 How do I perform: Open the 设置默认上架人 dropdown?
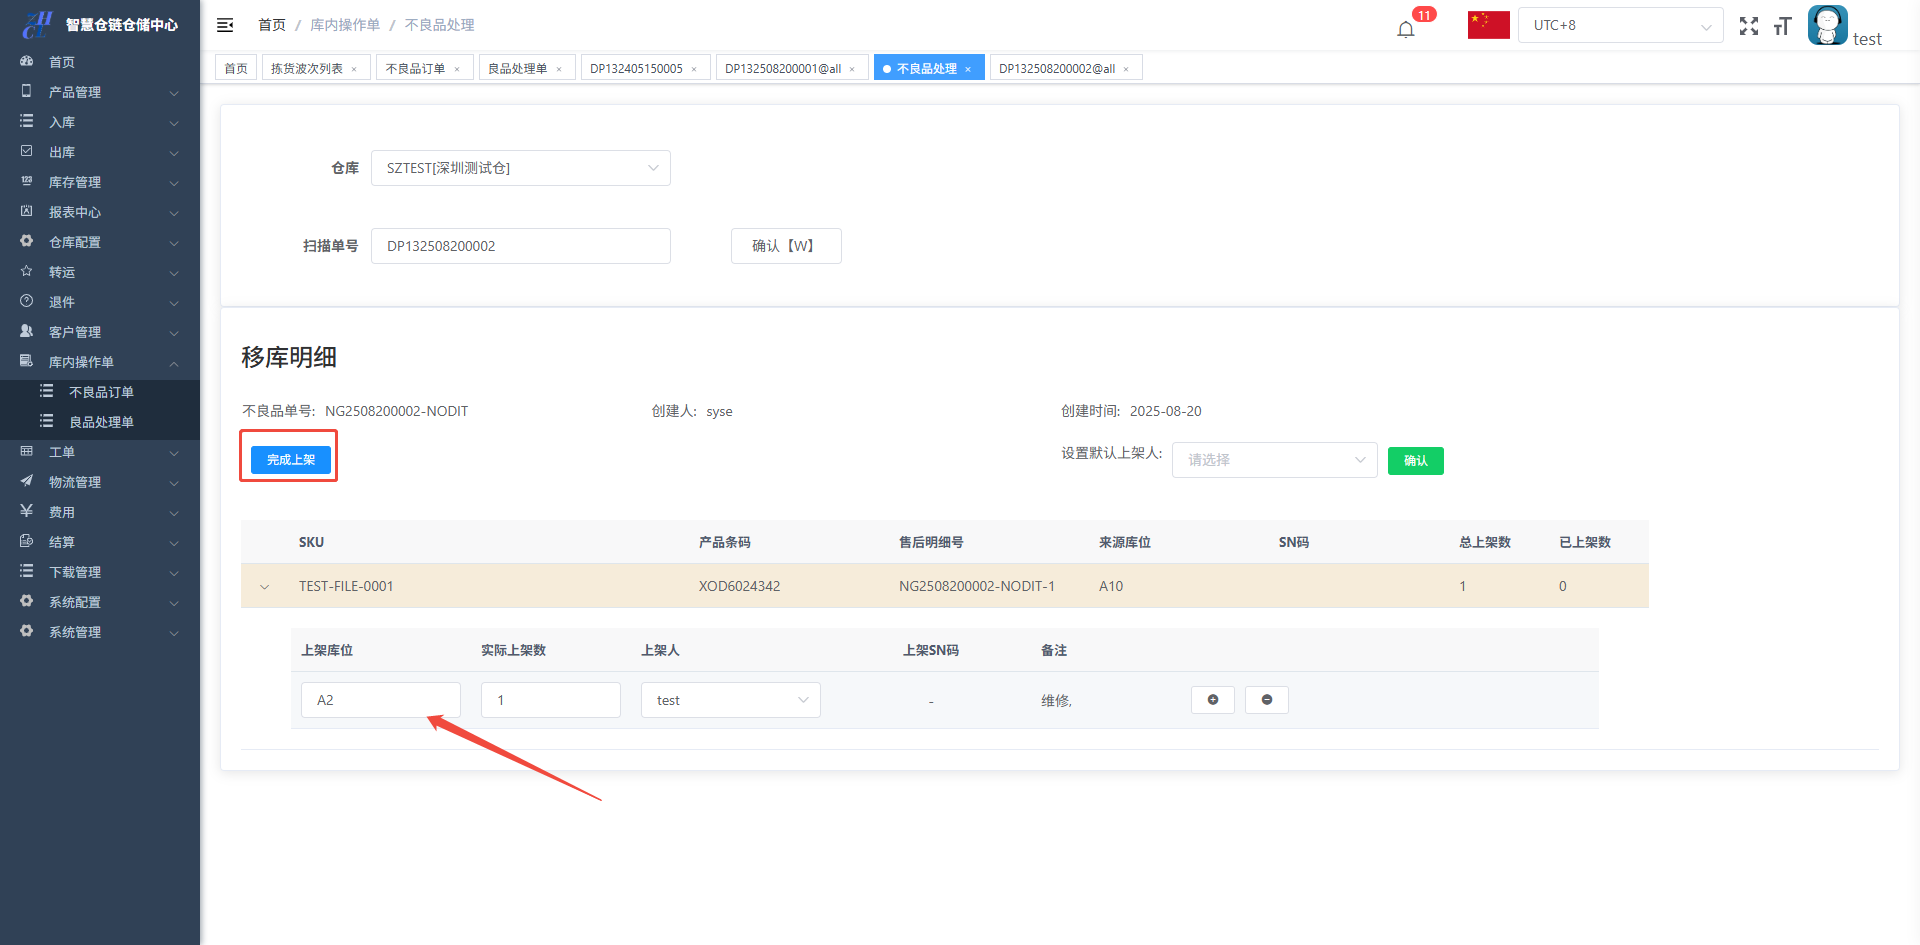coord(1274,460)
